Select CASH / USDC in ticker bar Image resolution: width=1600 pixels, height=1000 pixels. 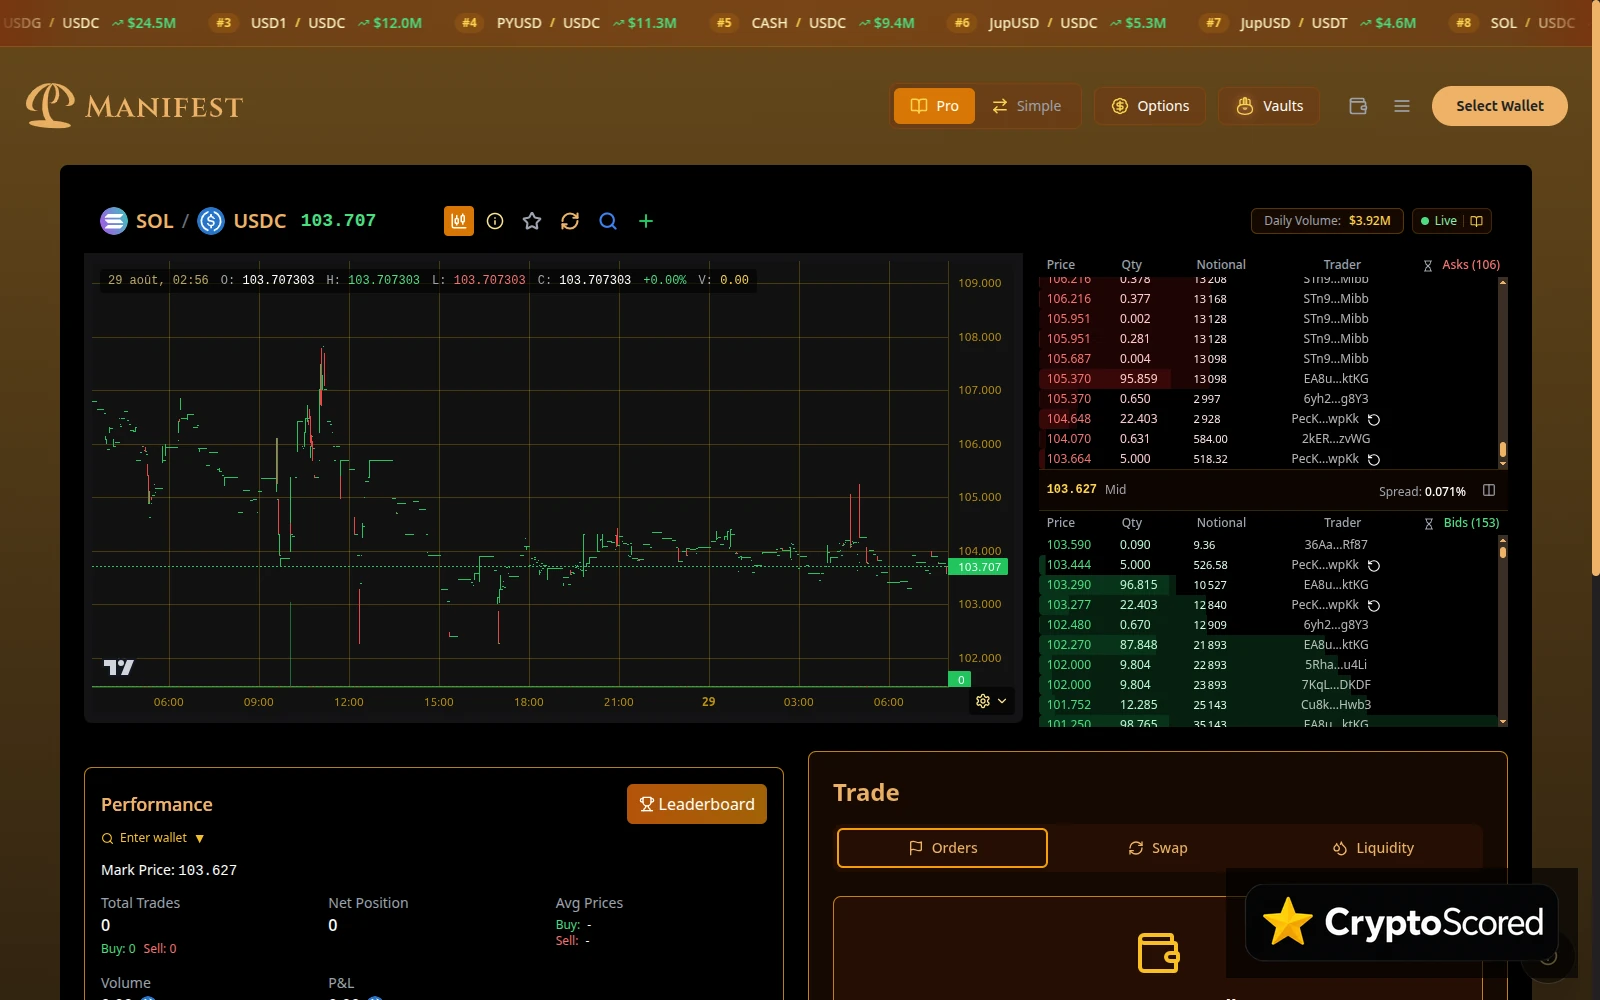point(814,22)
